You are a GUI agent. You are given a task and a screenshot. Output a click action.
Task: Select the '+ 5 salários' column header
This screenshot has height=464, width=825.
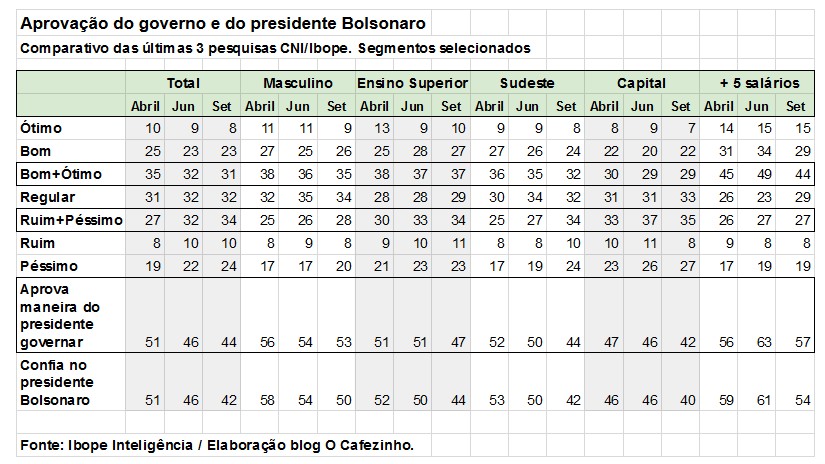[757, 83]
